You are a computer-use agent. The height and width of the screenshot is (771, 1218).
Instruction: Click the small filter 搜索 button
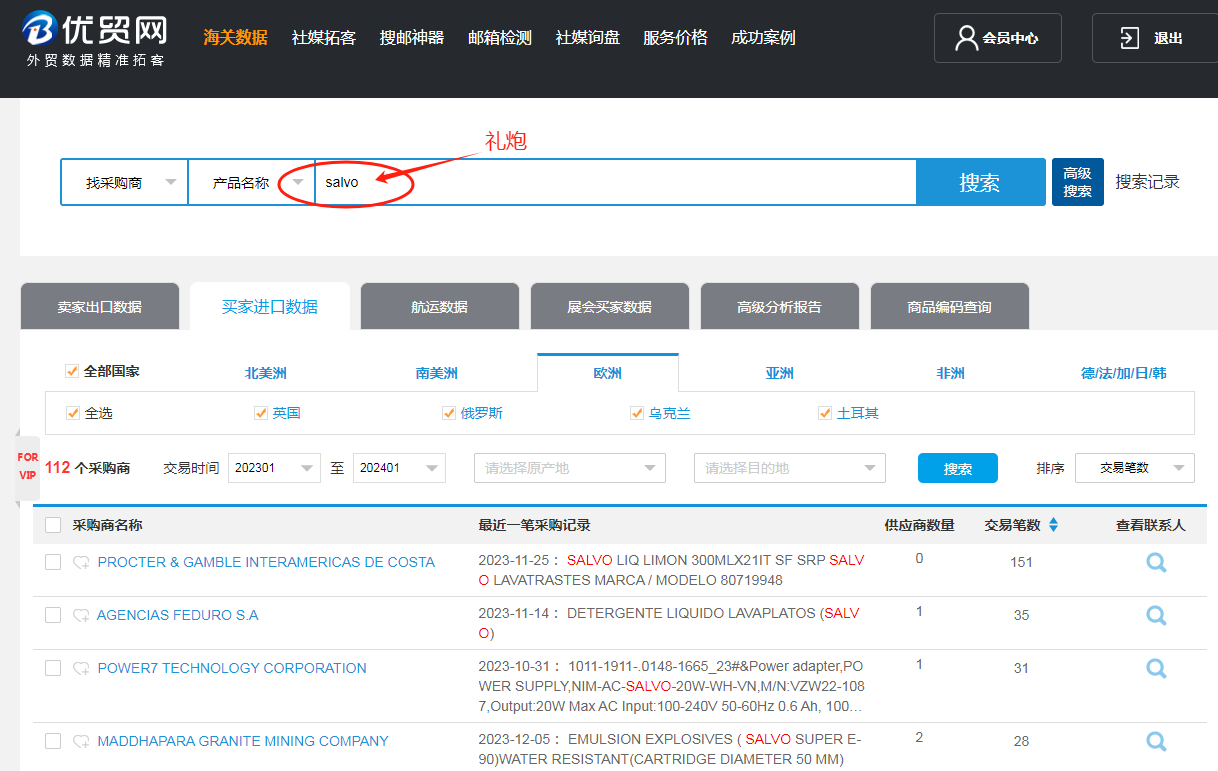click(x=958, y=468)
